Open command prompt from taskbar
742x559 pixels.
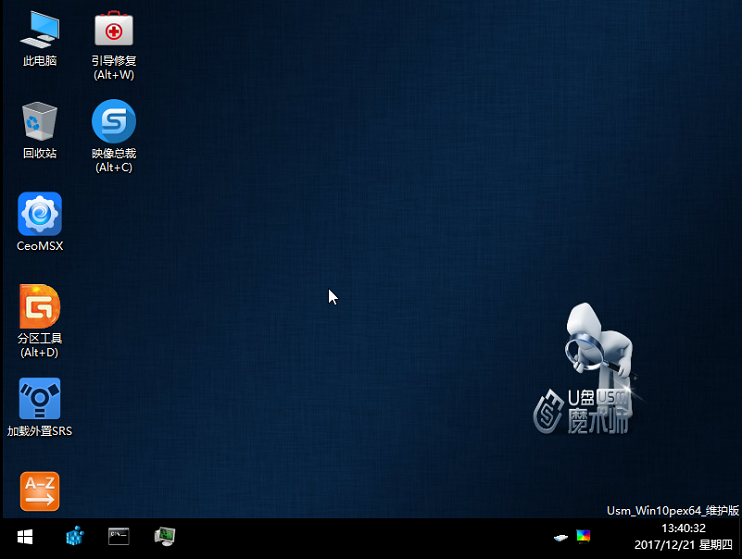coord(119,536)
